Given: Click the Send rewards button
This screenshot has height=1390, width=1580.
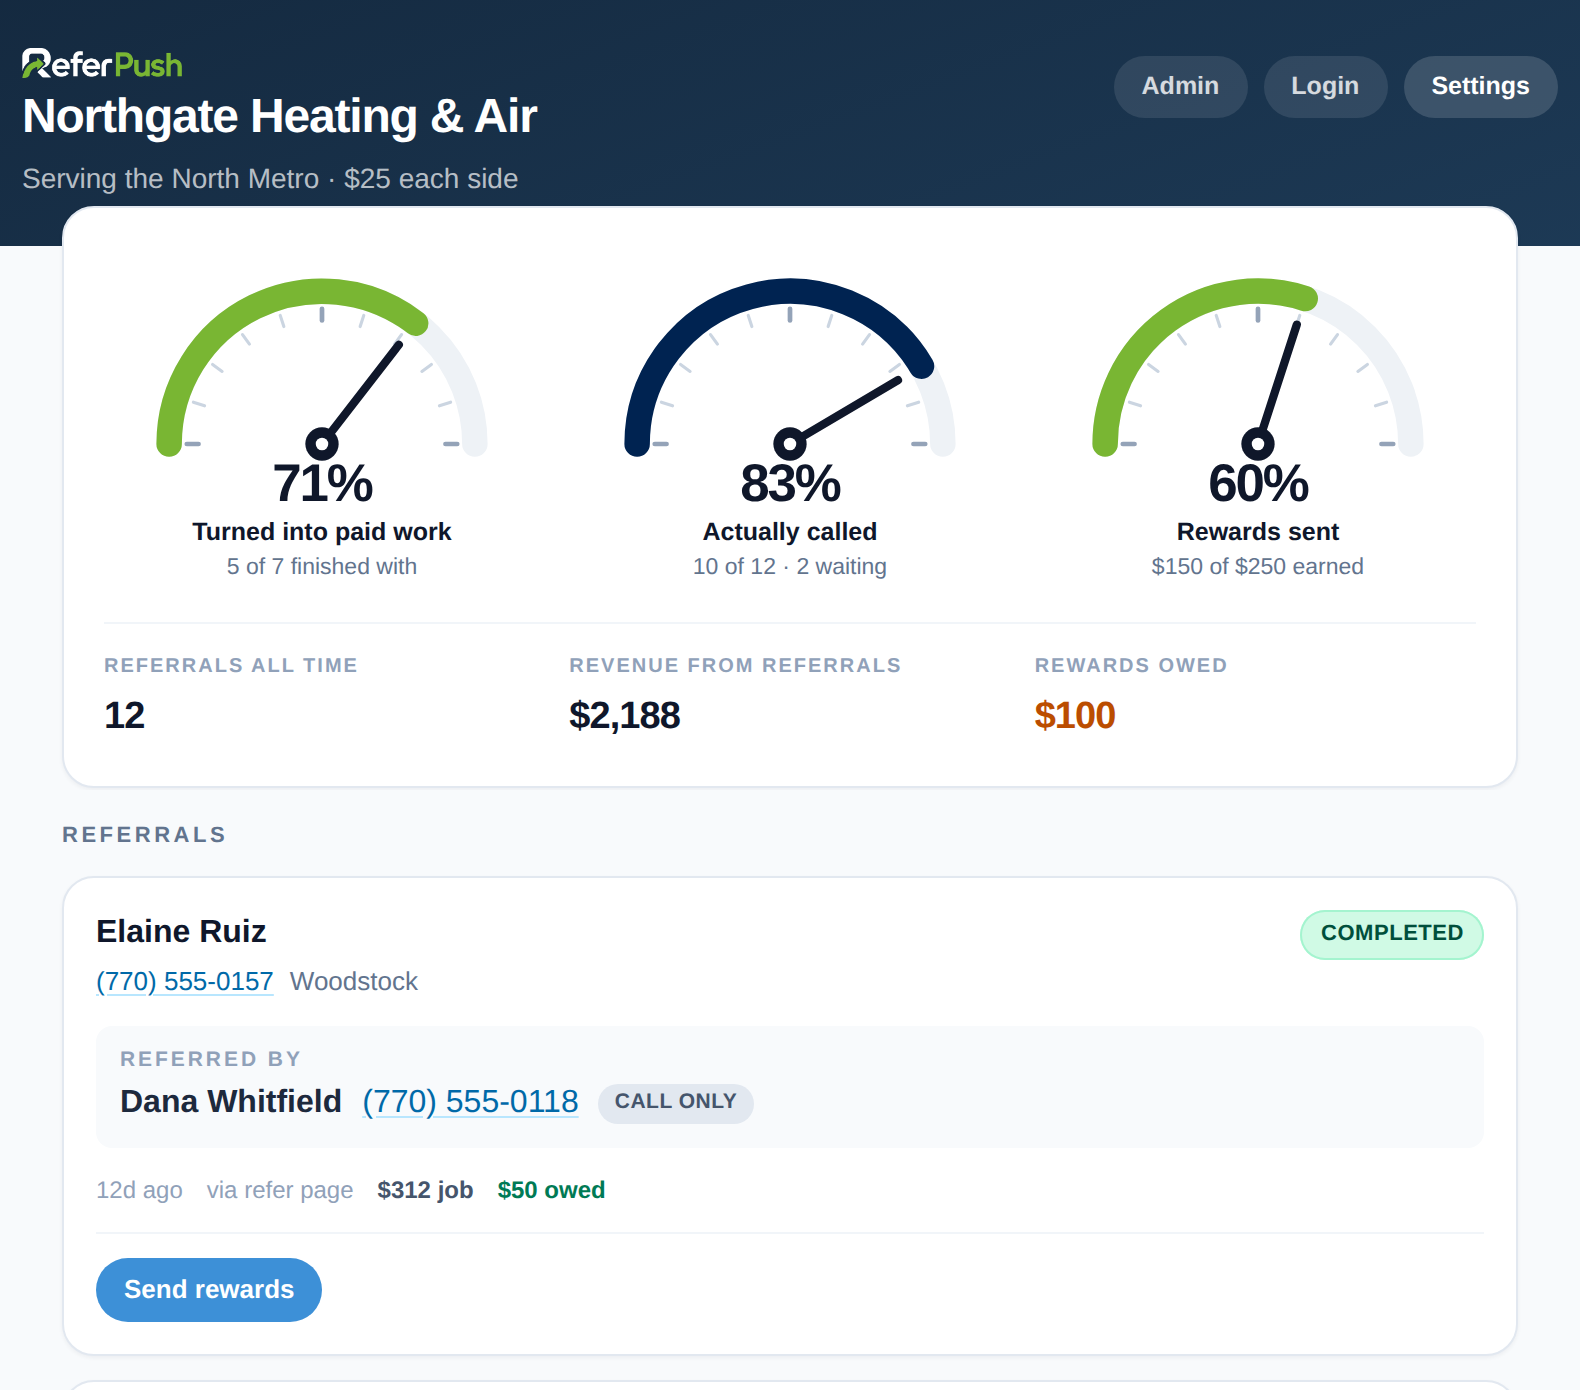Looking at the screenshot, I should tap(209, 1289).
